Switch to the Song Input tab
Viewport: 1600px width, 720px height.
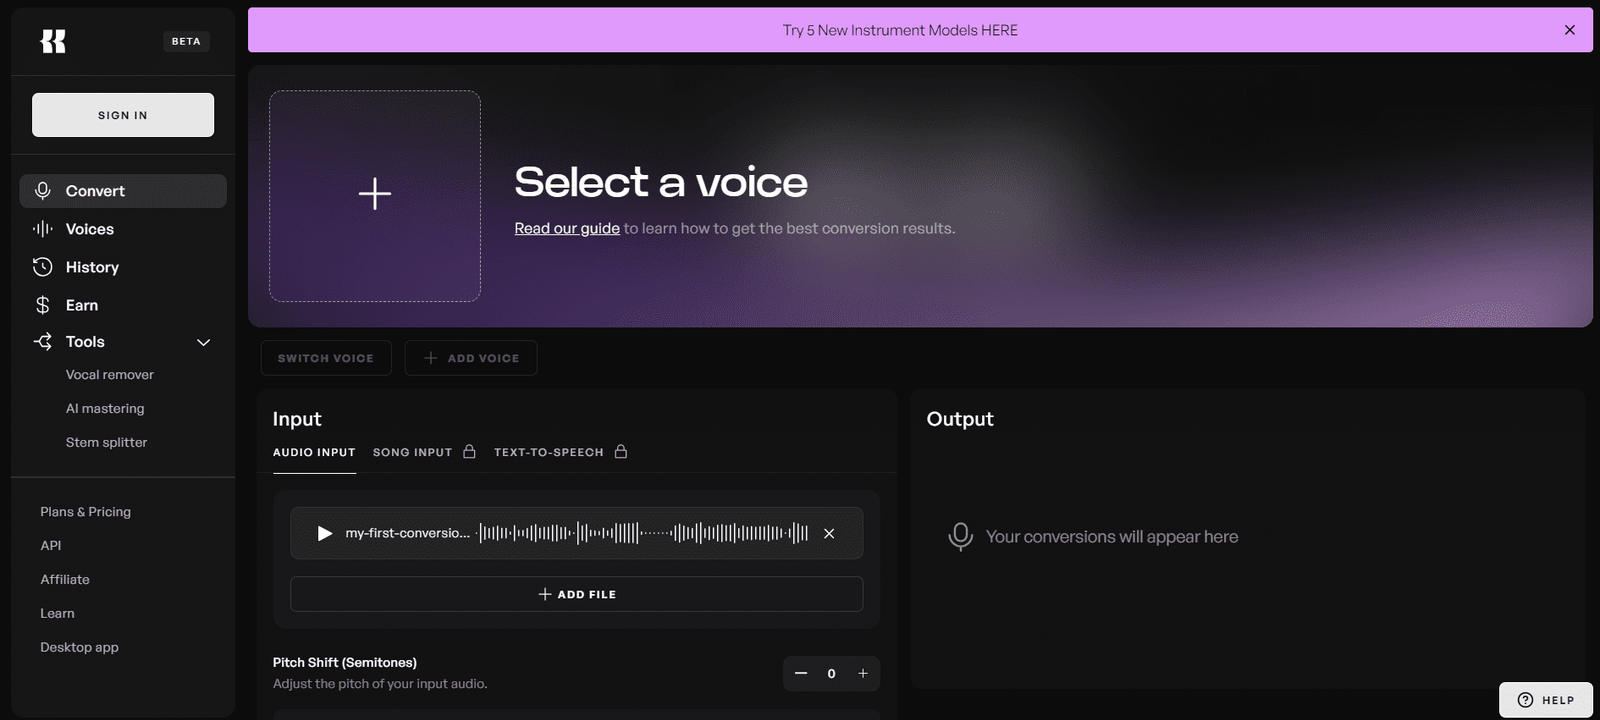[x=413, y=452]
